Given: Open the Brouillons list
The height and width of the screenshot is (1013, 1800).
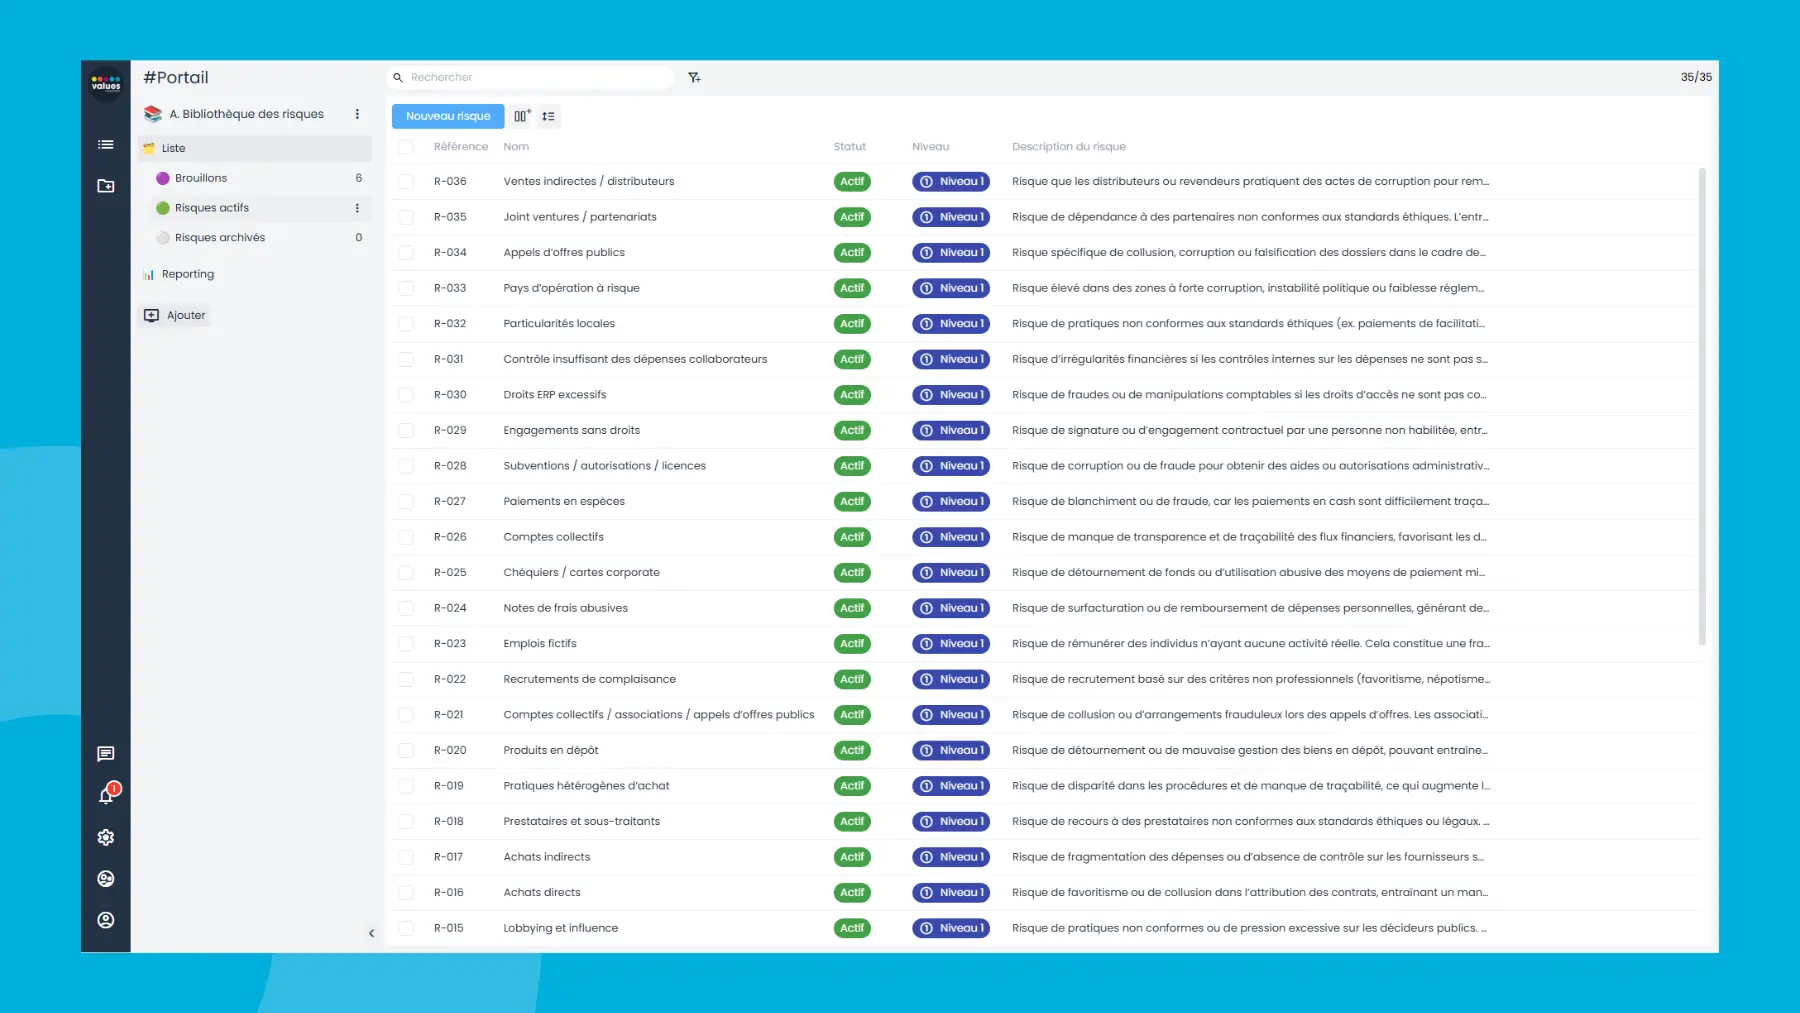Looking at the screenshot, I should coord(201,178).
